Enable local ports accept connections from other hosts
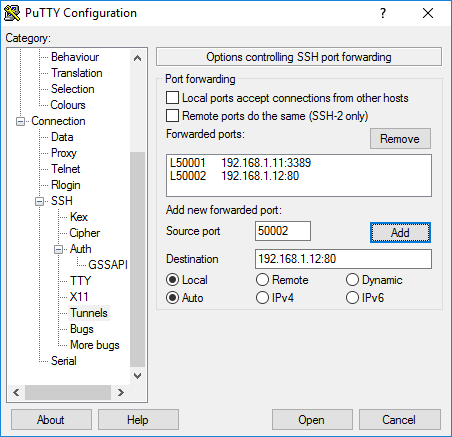Screen dimensions: 452x437 pyautogui.click(x=172, y=98)
